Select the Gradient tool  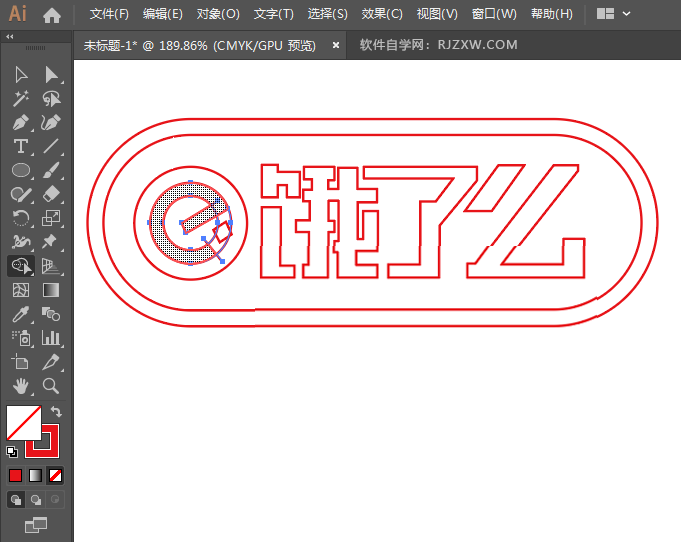click(51, 290)
